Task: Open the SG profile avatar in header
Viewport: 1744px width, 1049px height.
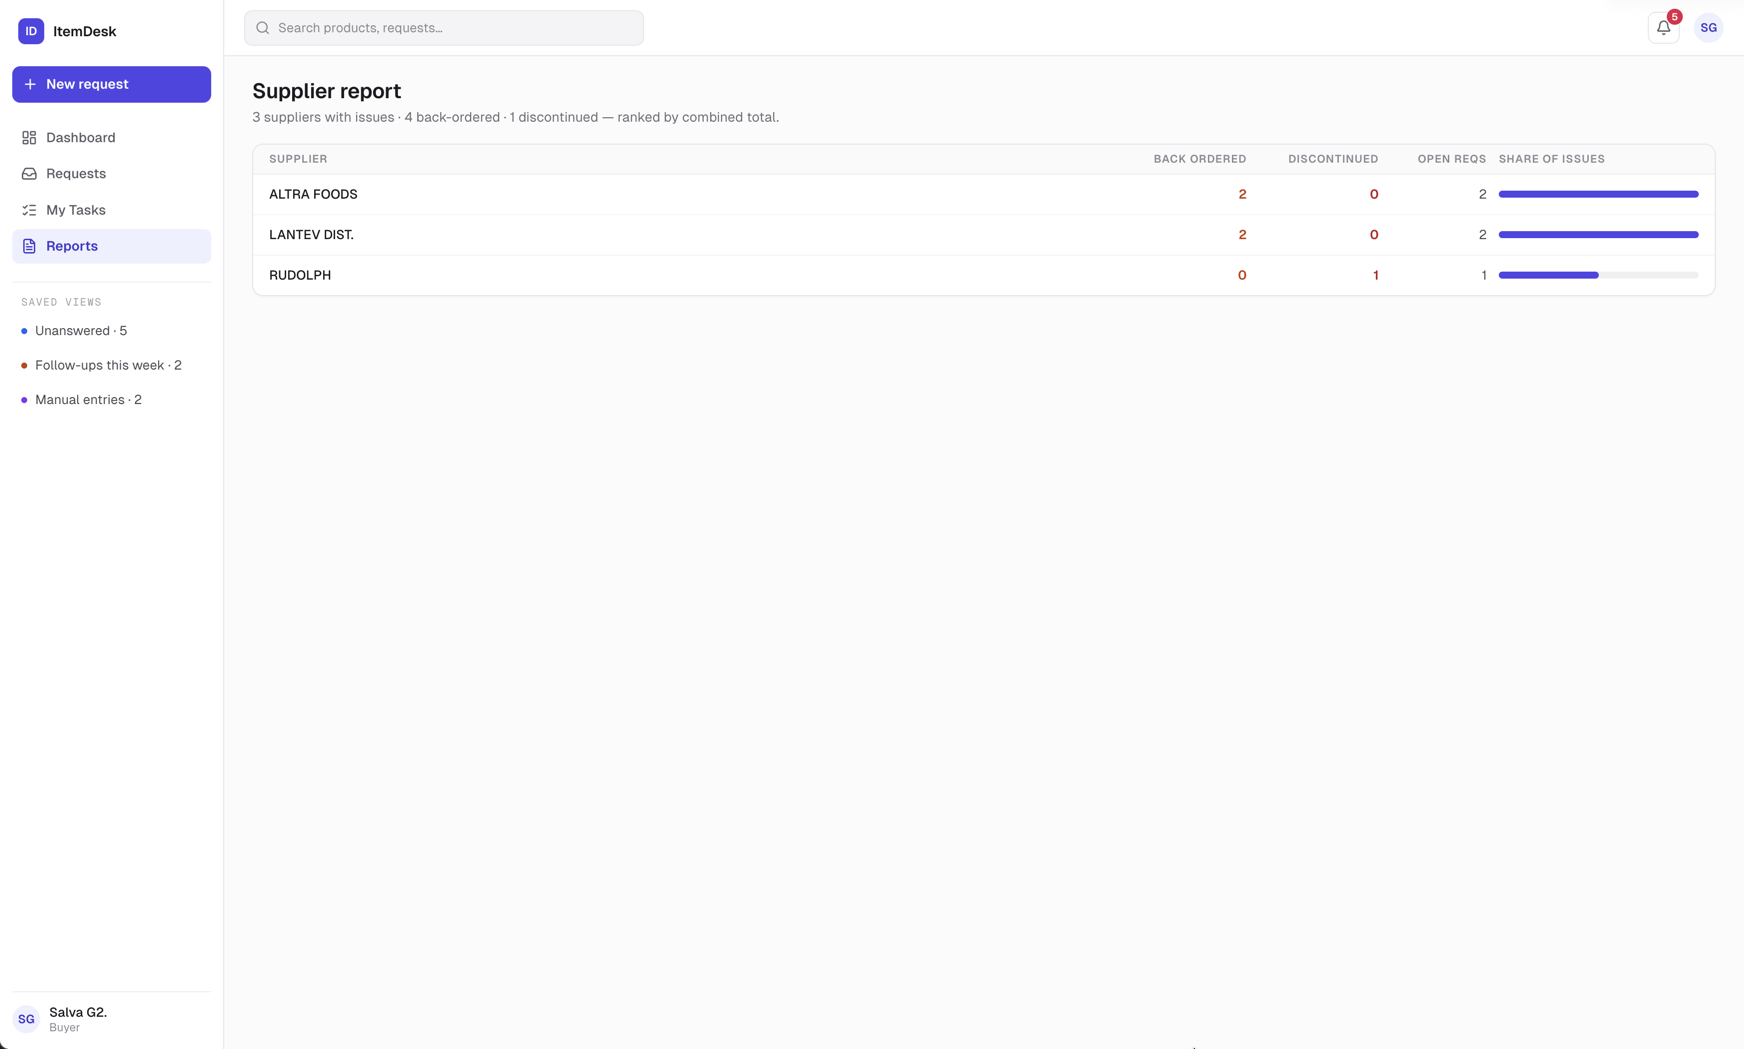Action: pyautogui.click(x=1708, y=28)
